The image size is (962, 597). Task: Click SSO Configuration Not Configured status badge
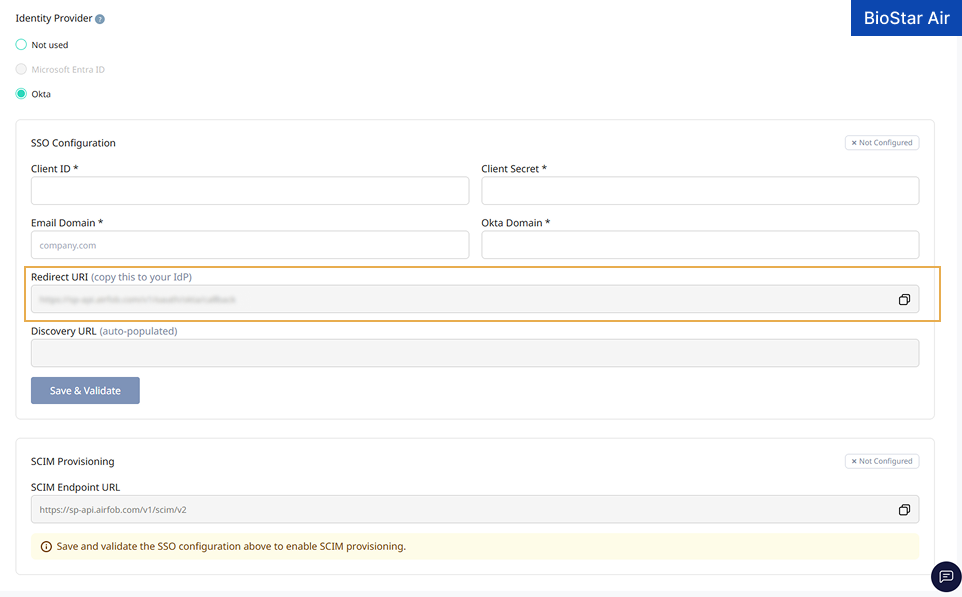coord(882,142)
